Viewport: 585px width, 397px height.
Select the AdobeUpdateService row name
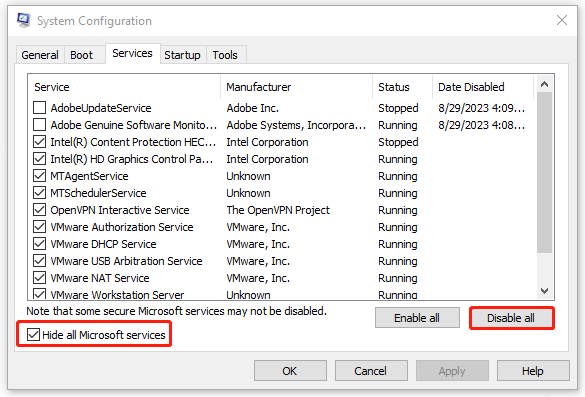pos(101,108)
